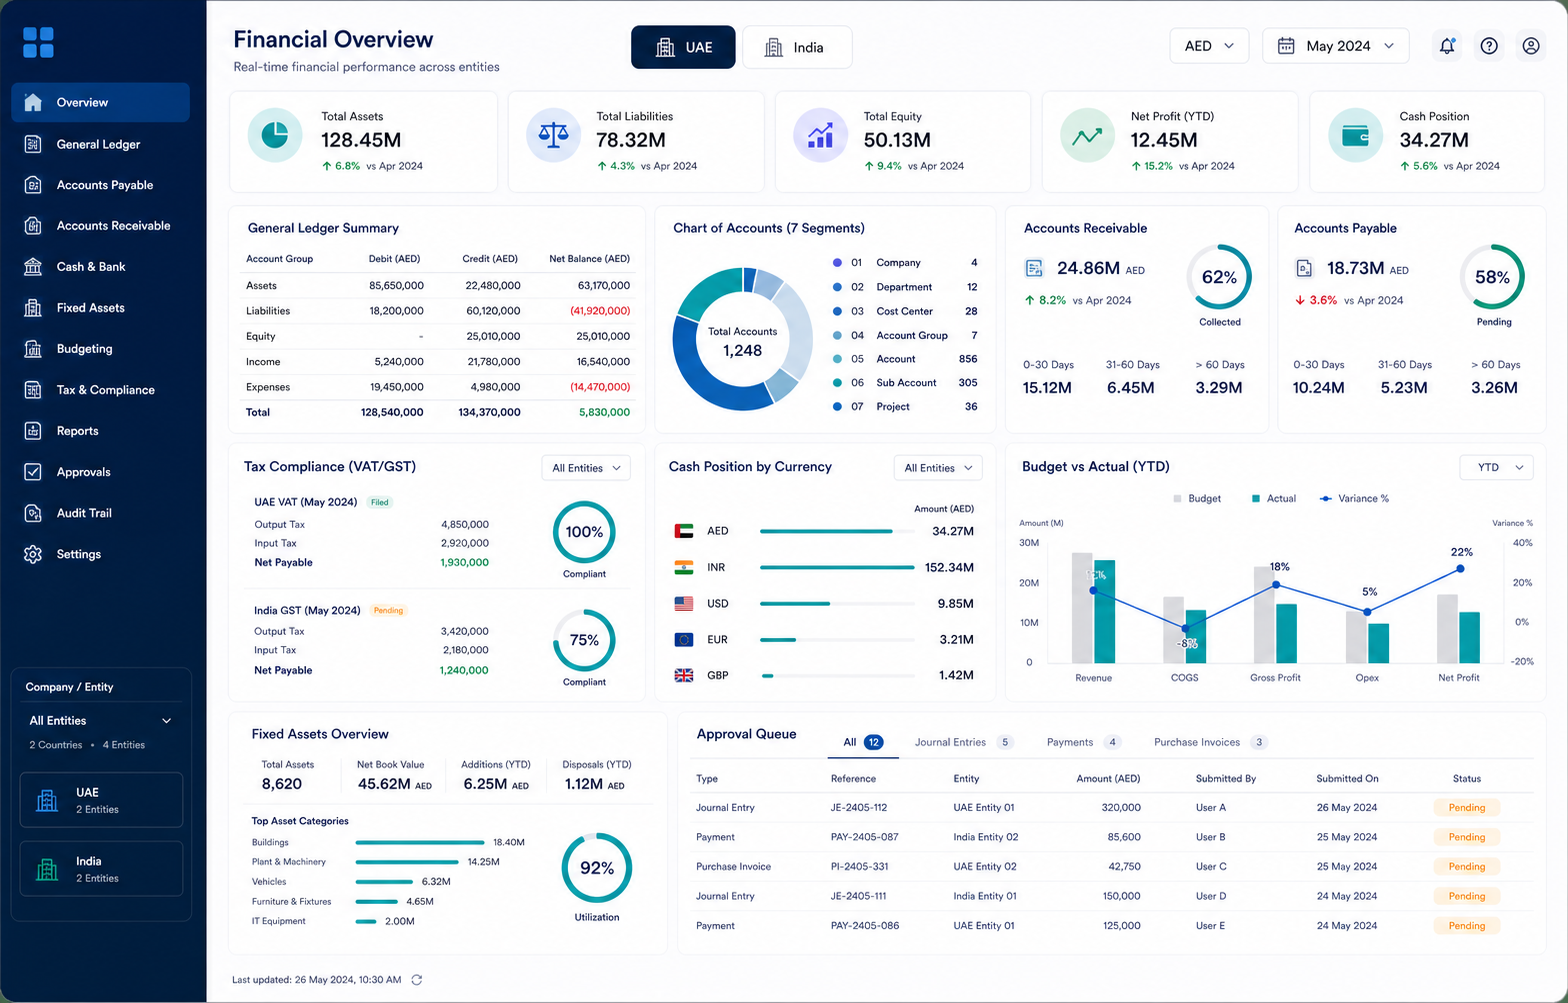Click the Reports sidebar icon

pos(33,431)
